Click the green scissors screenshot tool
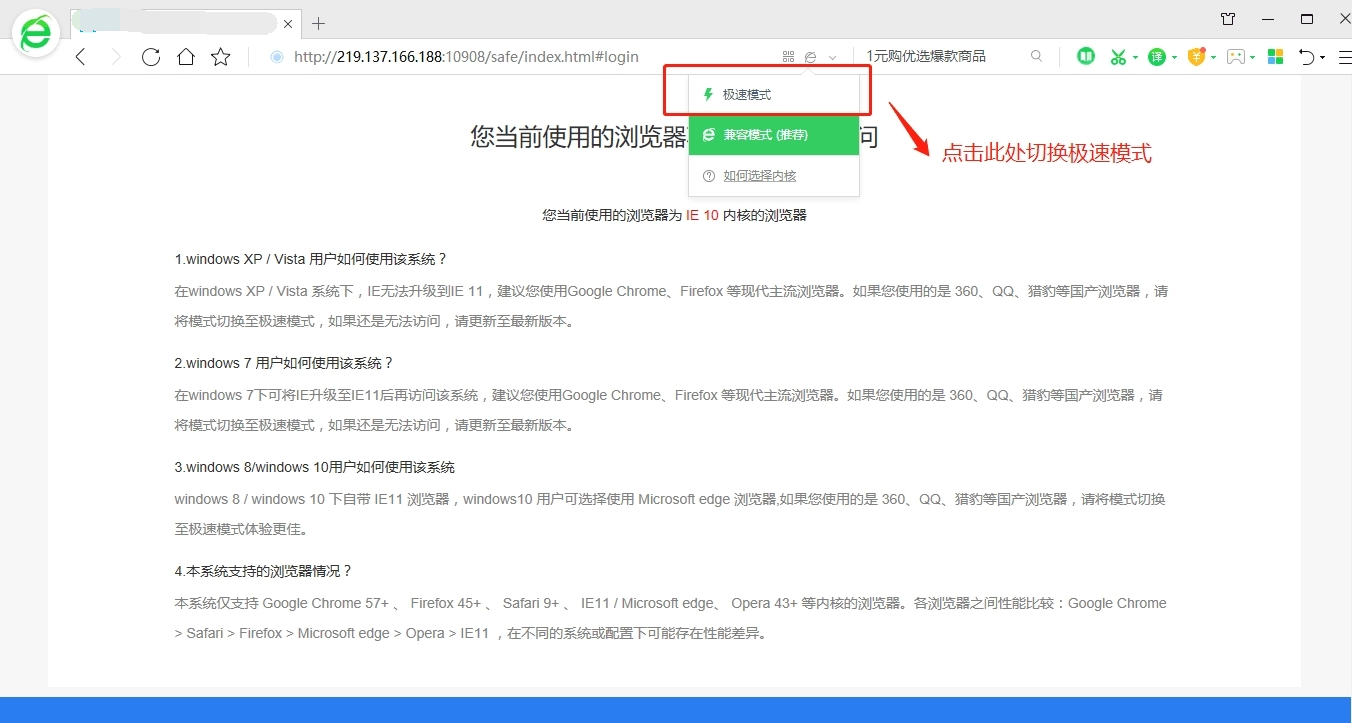1352x723 pixels. point(1118,57)
